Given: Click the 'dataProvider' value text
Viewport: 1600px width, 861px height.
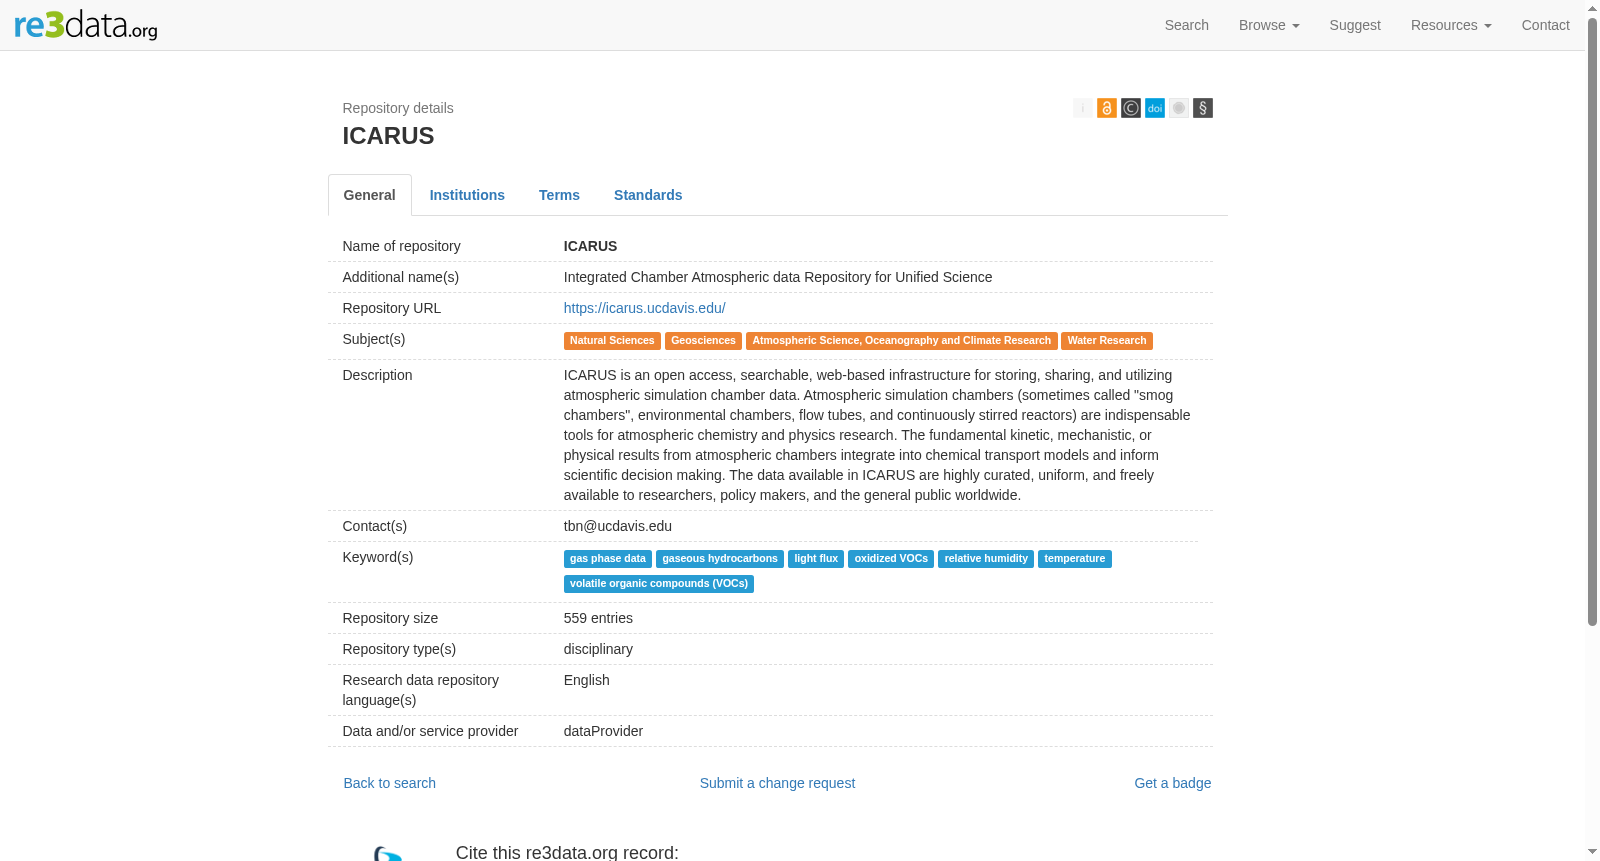Looking at the screenshot, I should [603, 731].
